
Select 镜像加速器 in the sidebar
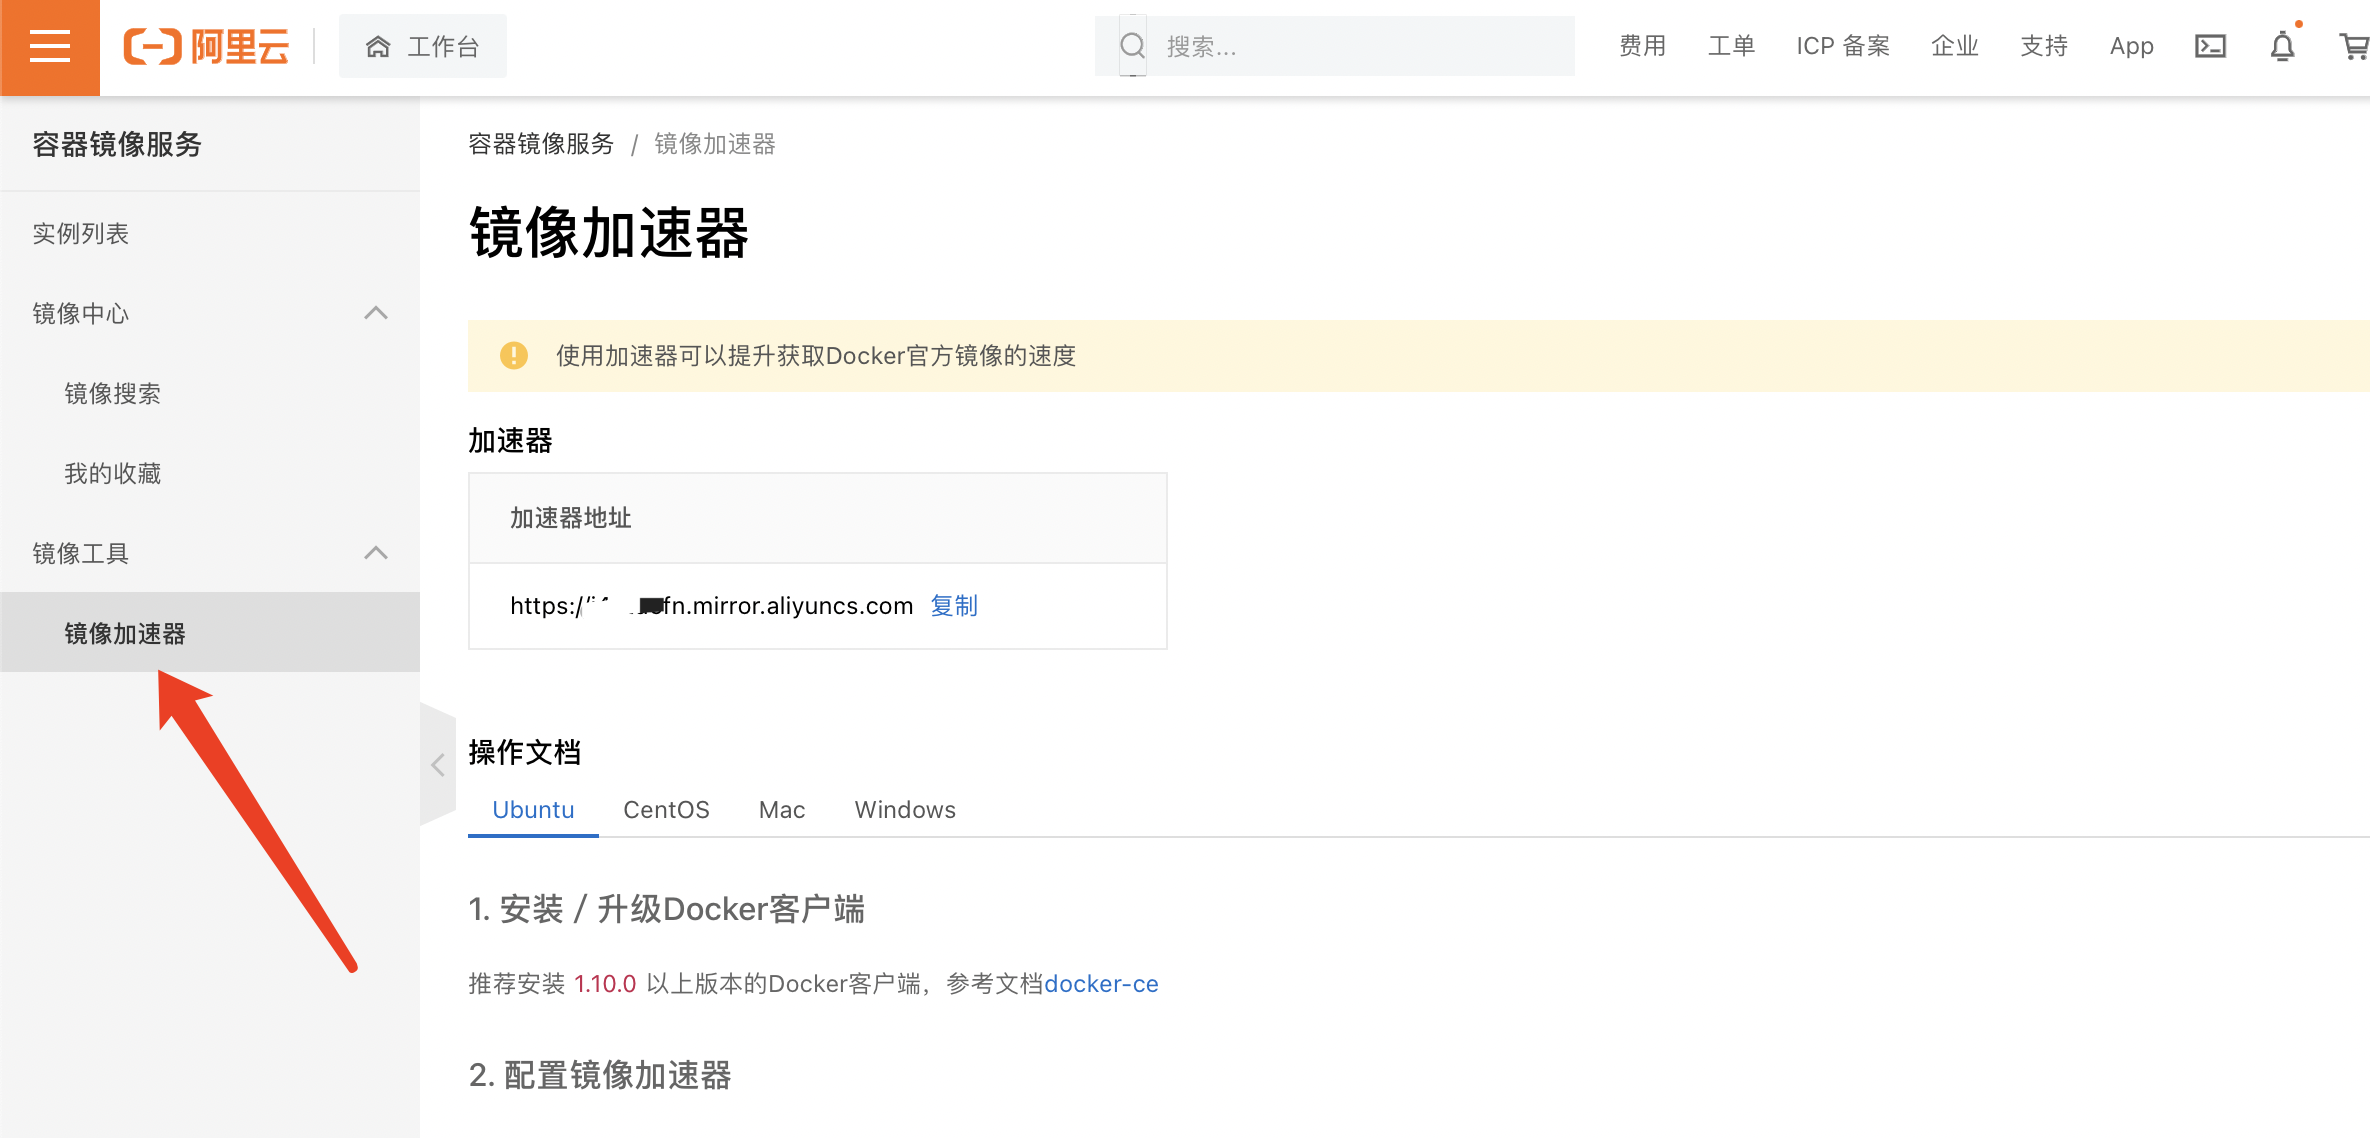[x=210, y=632]
